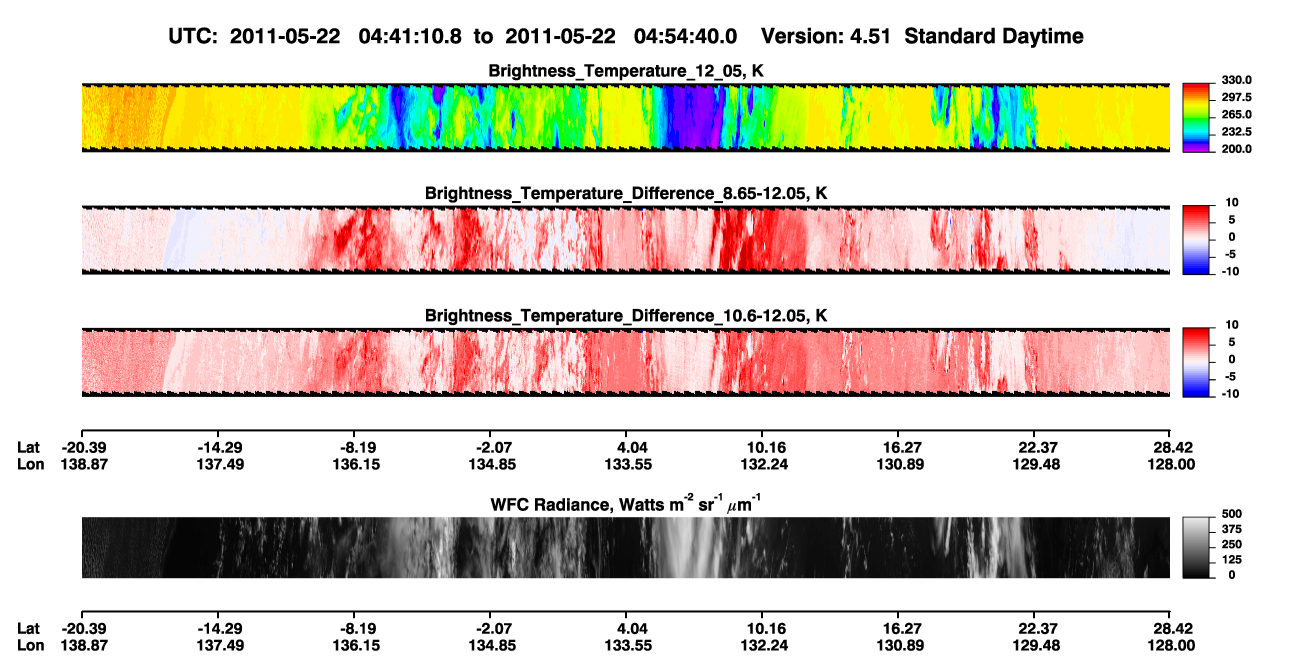
Task: Click upper axis longitude label 130.89
Action: pos(900,464)
